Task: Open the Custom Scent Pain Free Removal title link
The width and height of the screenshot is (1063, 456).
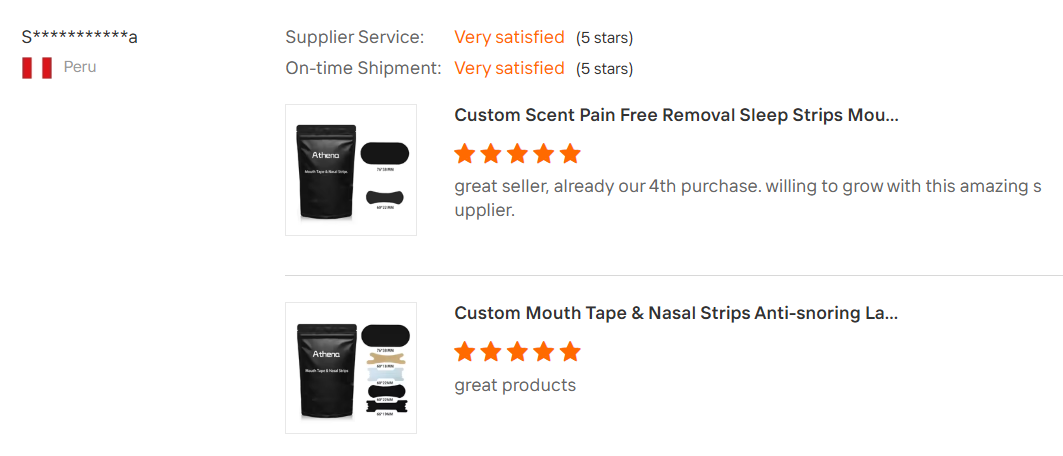Action: pyautogui.click(x=677, y=115)
